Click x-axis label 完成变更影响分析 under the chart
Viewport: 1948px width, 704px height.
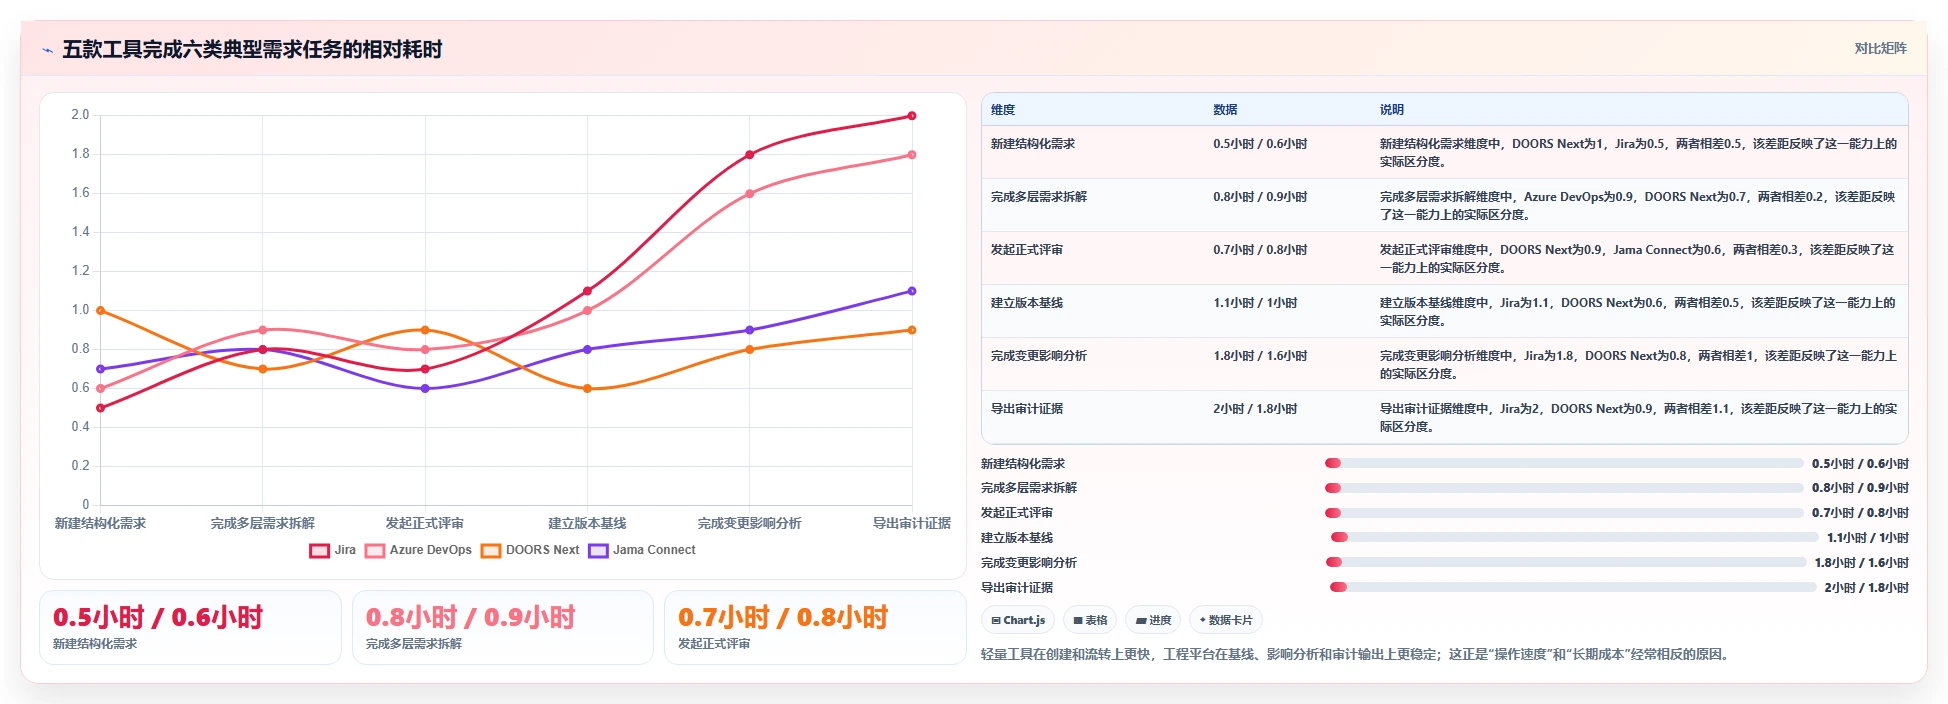pyautogui.click(x=750, y=523)
